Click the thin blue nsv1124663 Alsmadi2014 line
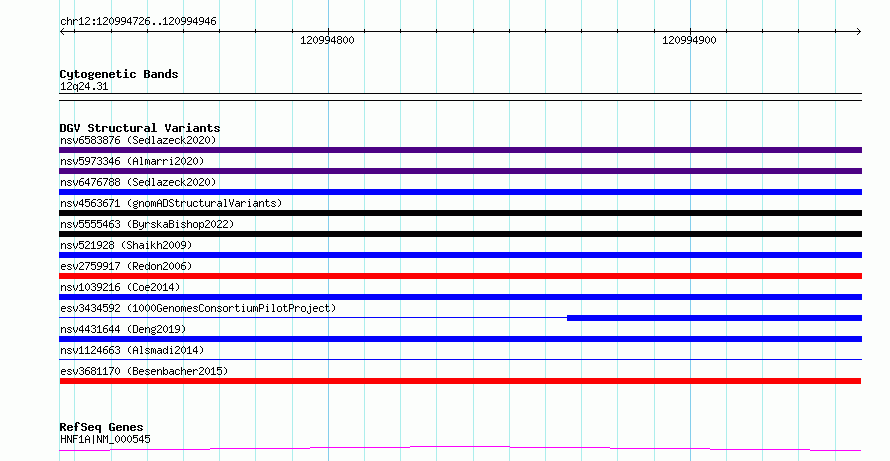 tap(460, 359)
